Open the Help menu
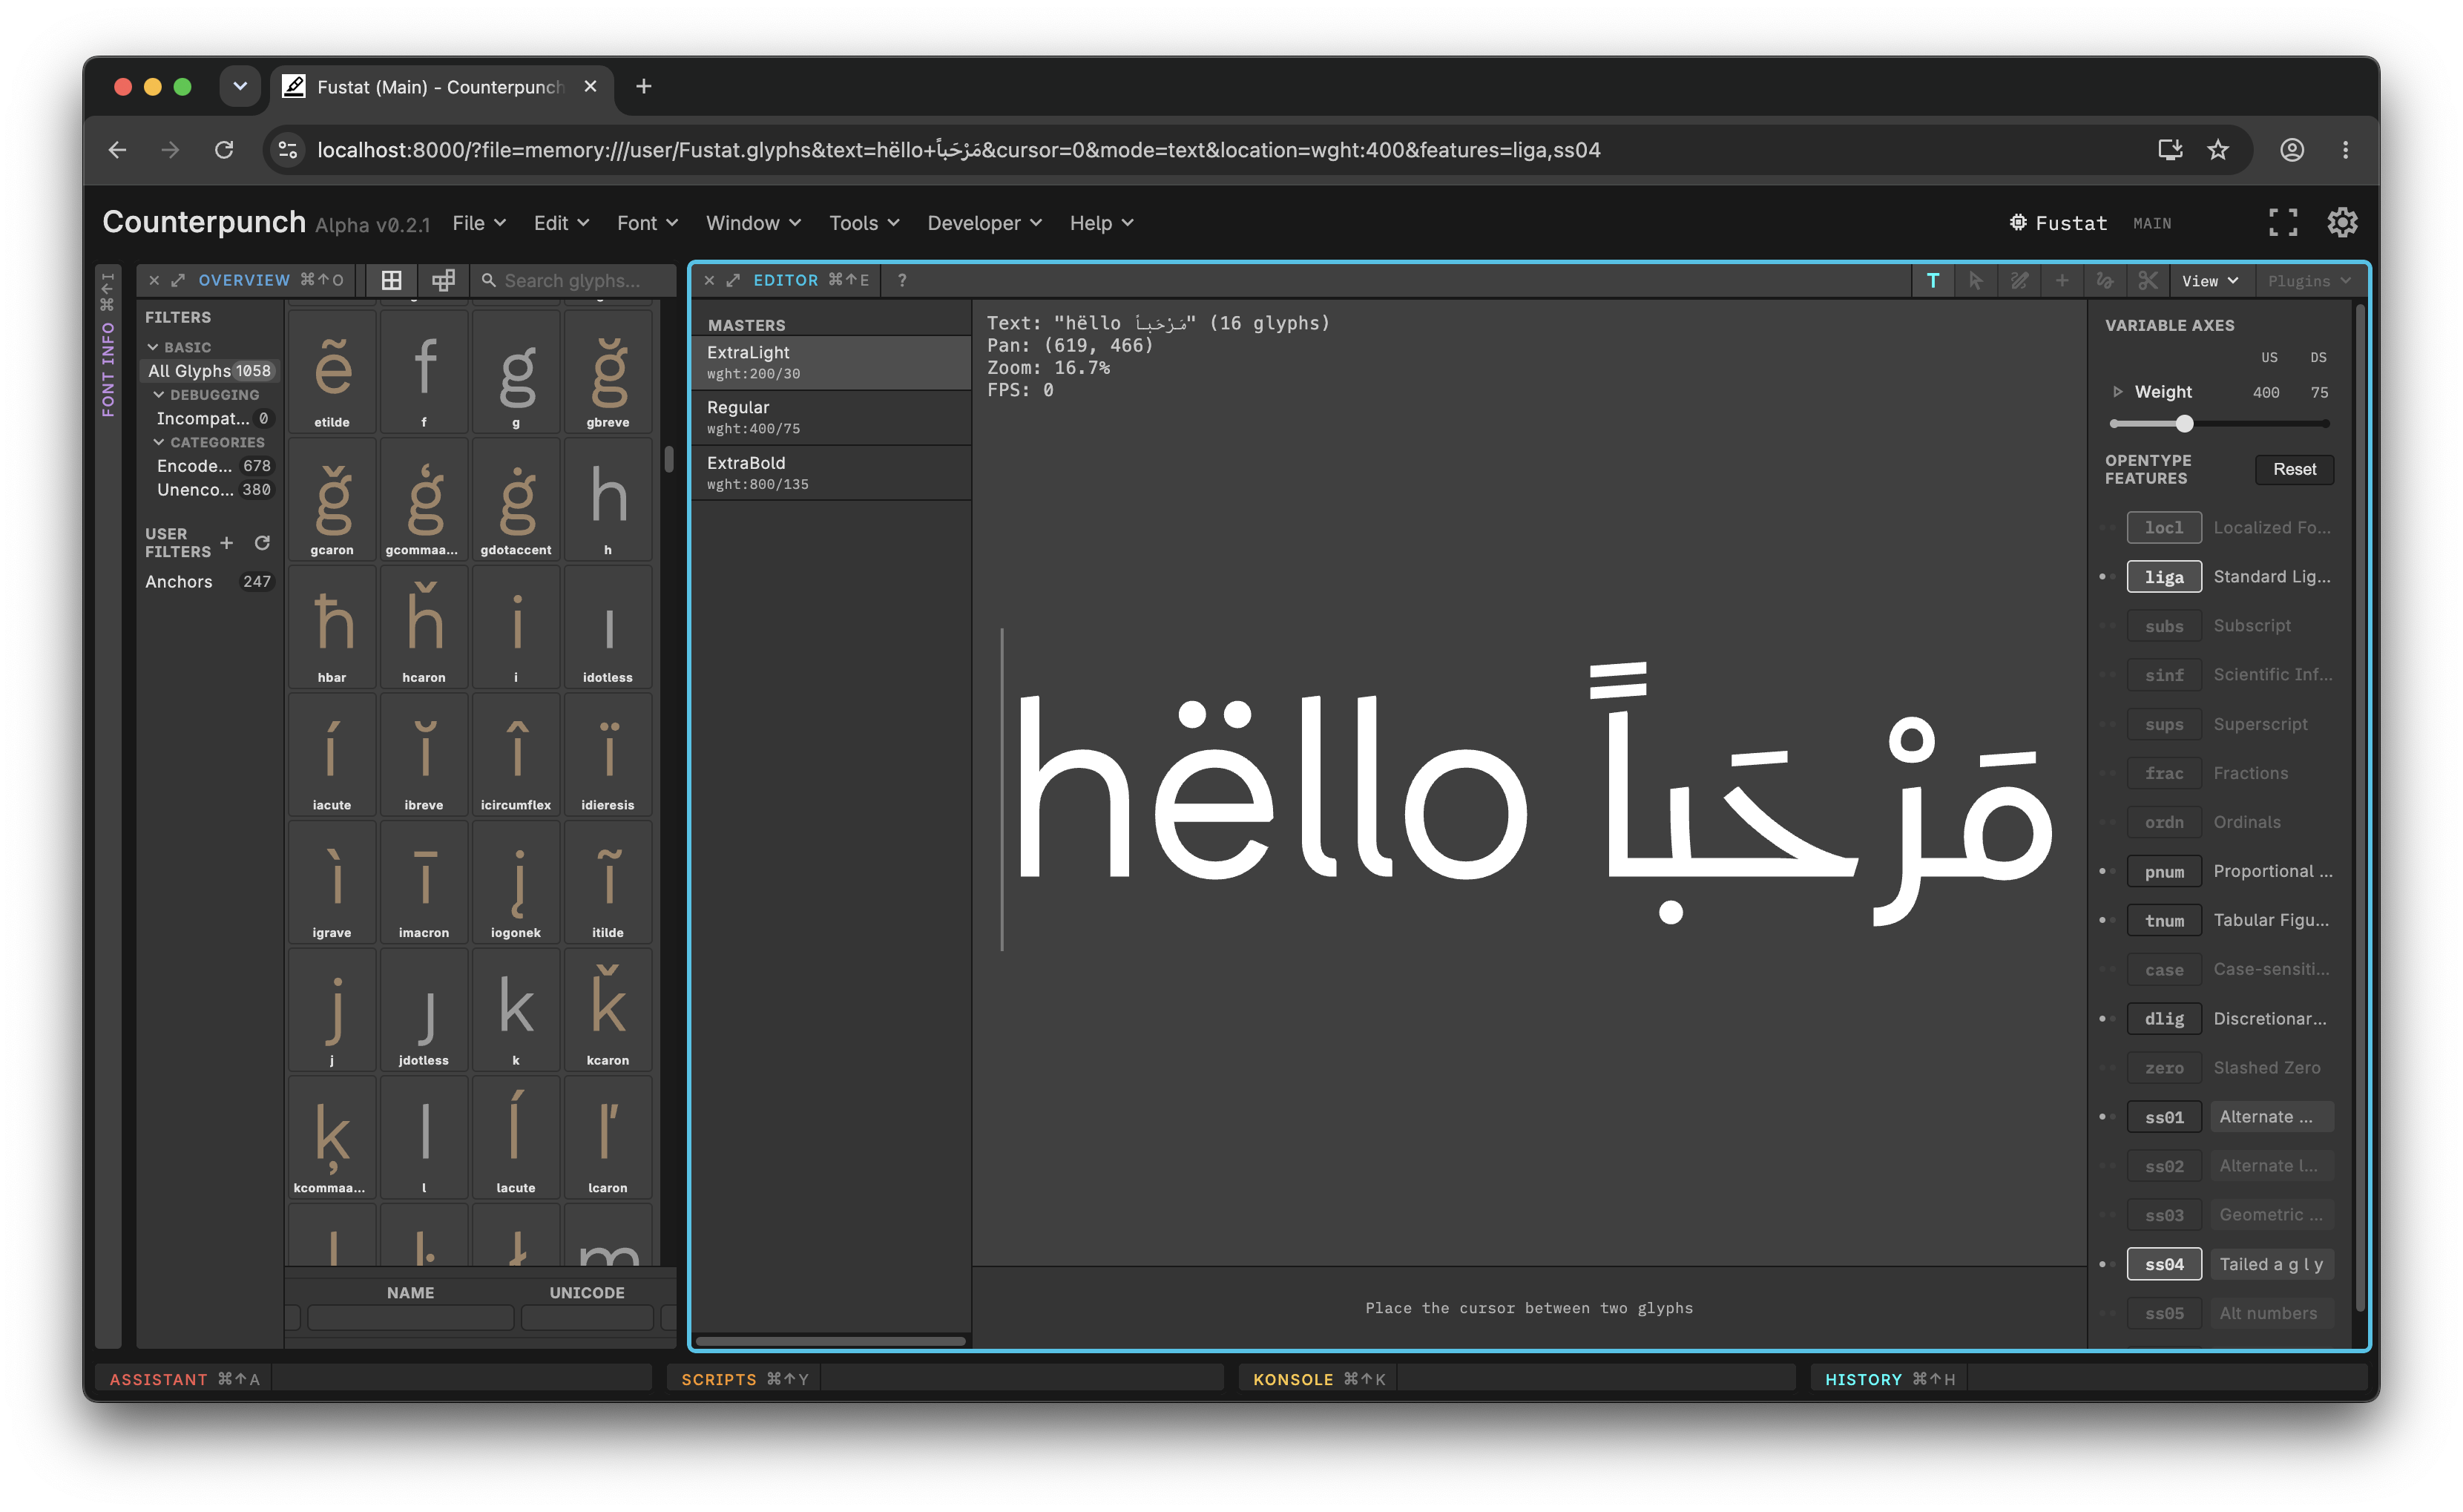Viewport: 2463px width, 1512px height. coord(1101,223)
